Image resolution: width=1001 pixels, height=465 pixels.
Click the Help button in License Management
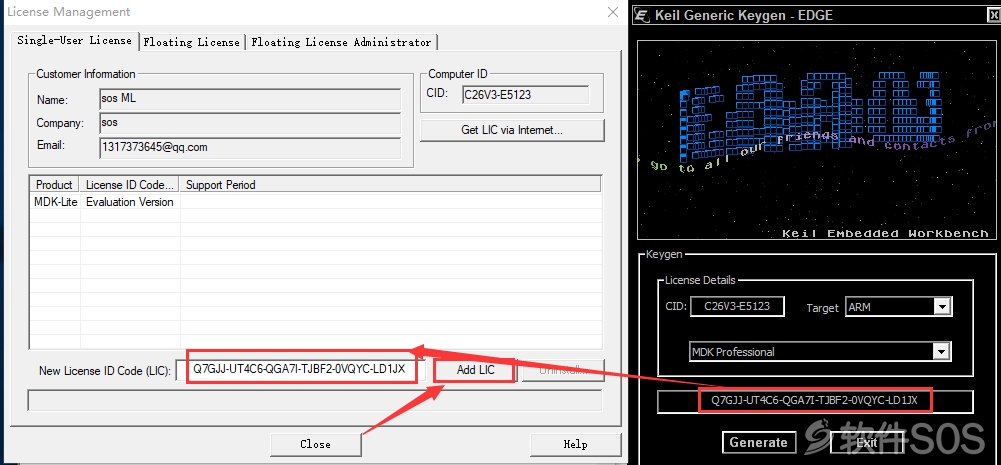[x=575, y=444]
